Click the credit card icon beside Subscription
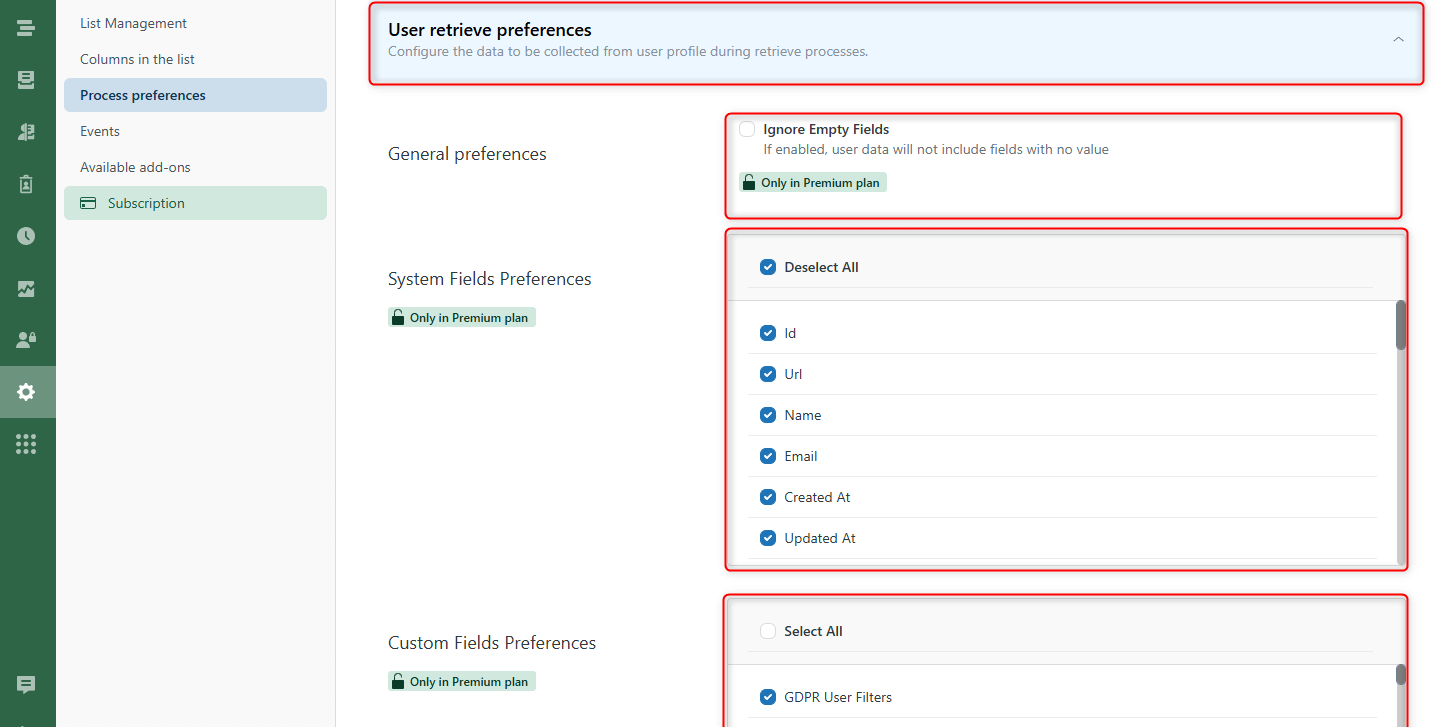This screenshot has height=727, width=1451. [88, 203]
